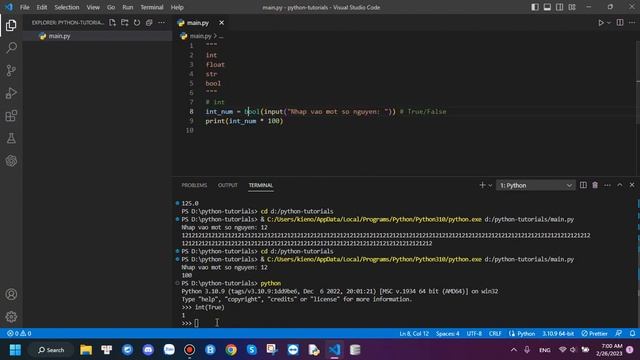The width and height of the screenshot is (640, 360).
Task: Open File Explorer from taskbar
Action: click(x=86, y=350)
